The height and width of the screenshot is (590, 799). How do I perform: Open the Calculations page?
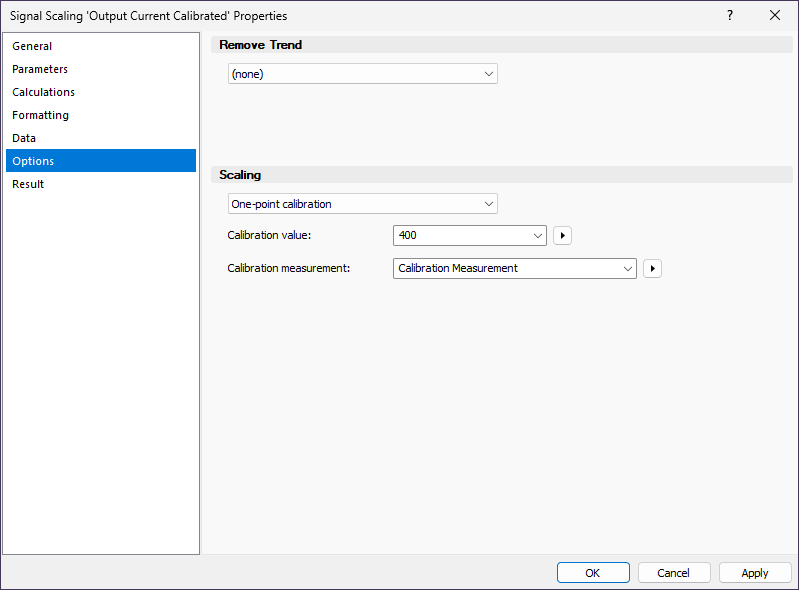tap(43, 92)
